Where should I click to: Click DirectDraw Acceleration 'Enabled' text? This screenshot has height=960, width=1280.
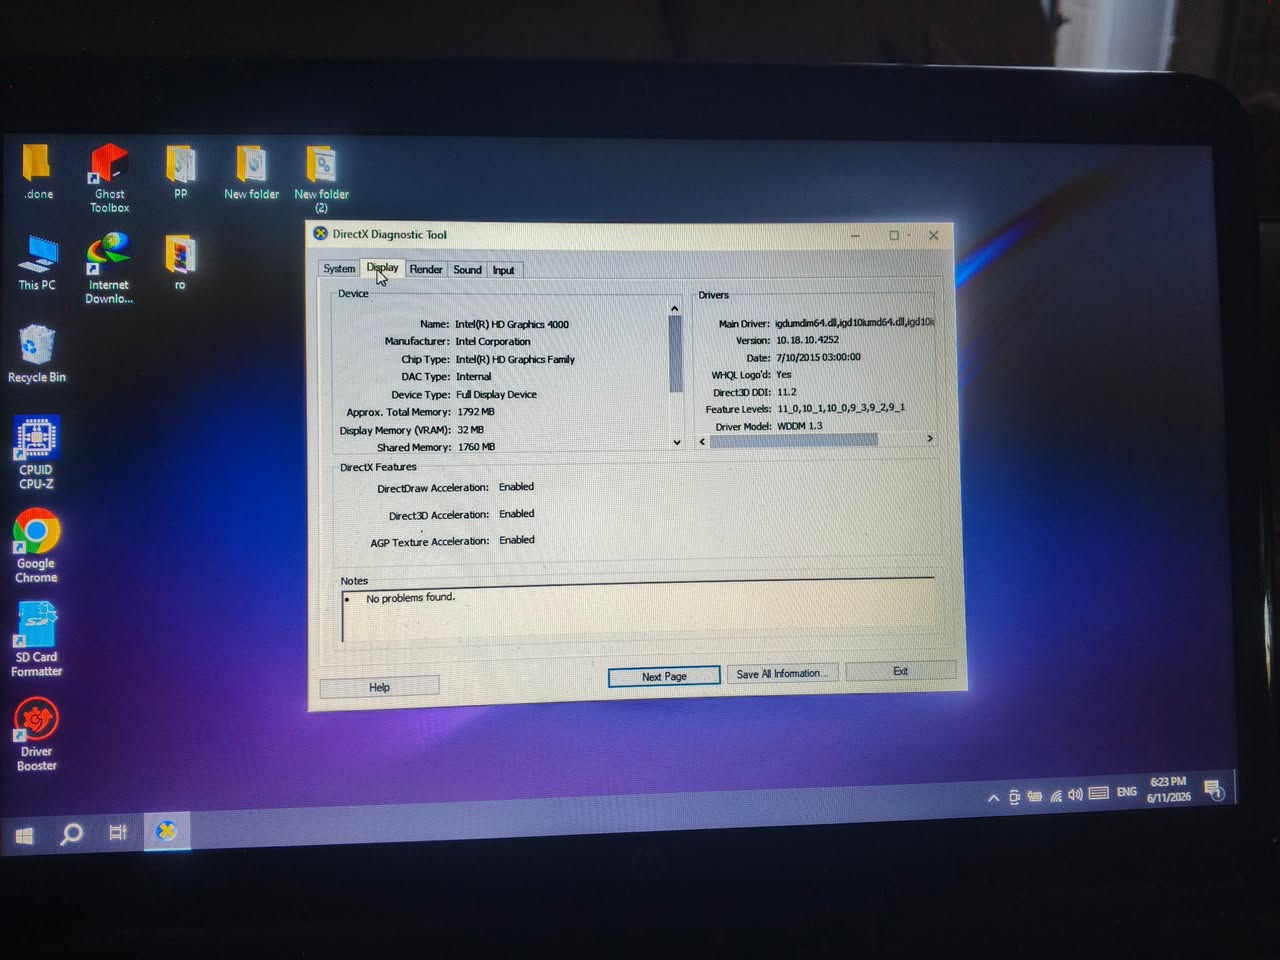516,487
